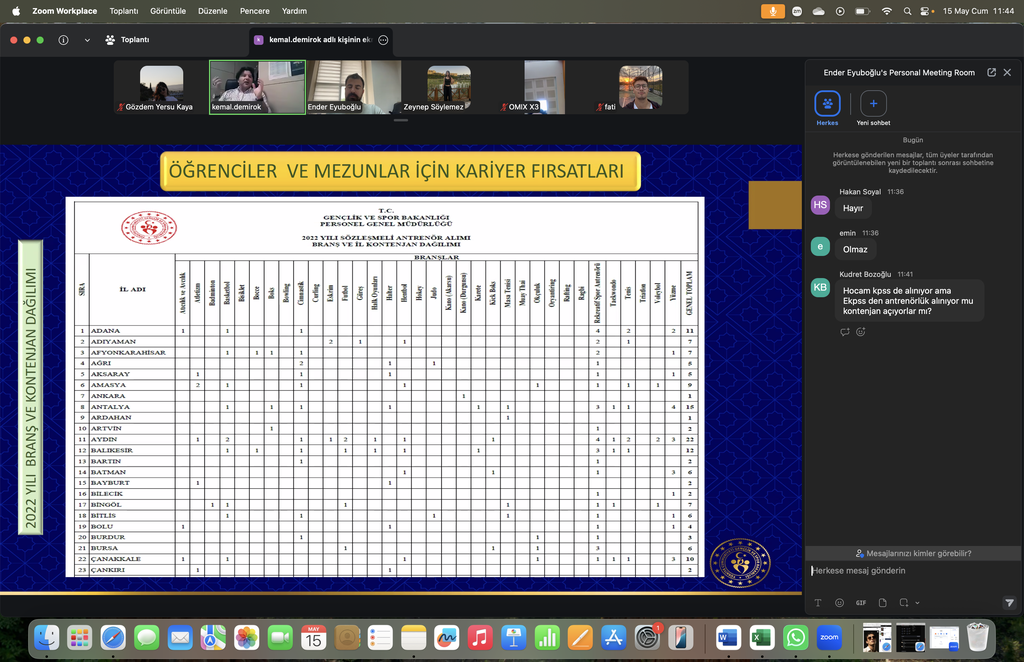Image resolution: width=1024 pixels, height=662 pixels.
Task: Open the emoji picker in chat
Action: point(839,603)
